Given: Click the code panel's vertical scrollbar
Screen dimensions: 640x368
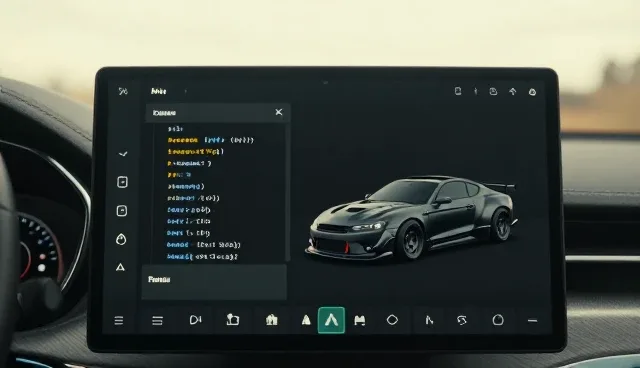Looking at the screenshot, I should (288, 193).
